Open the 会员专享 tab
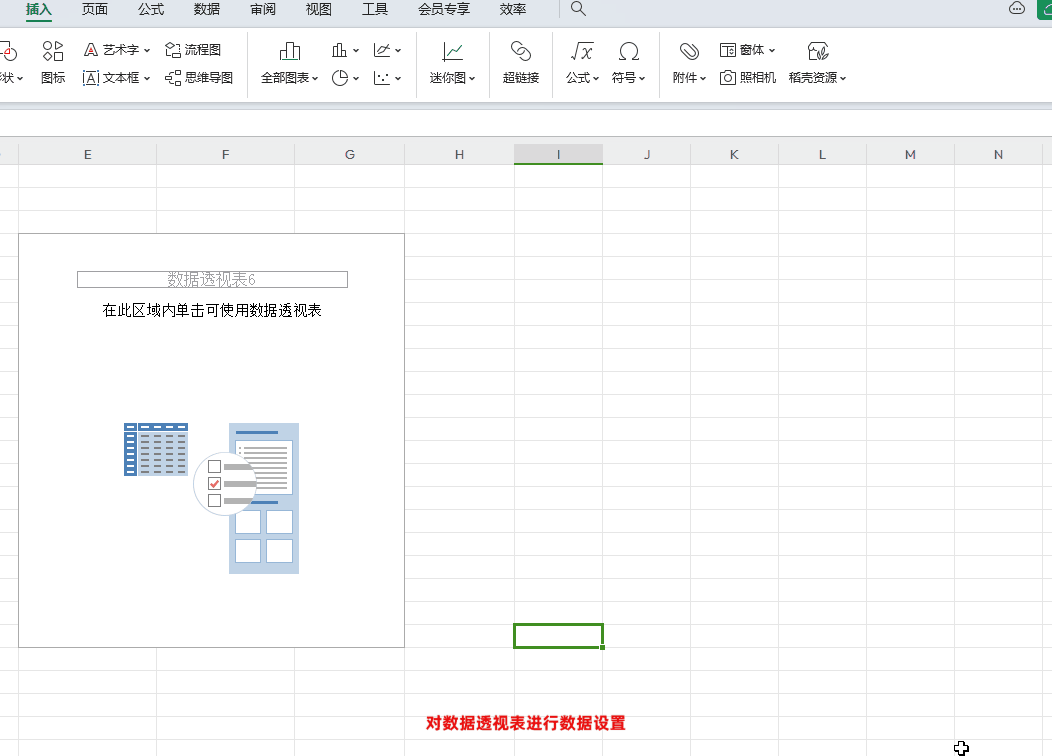Viewport: 1052px width, 756px height. 444,9
